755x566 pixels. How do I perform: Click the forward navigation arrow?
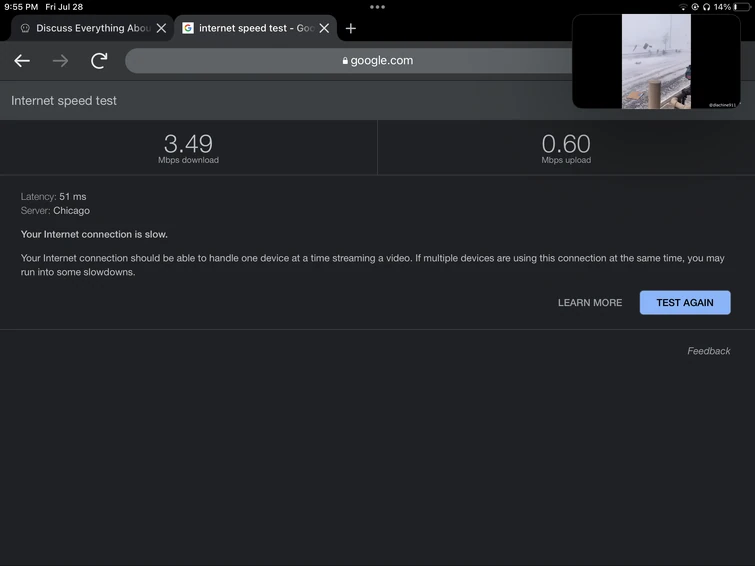click(x=60, y=61)
